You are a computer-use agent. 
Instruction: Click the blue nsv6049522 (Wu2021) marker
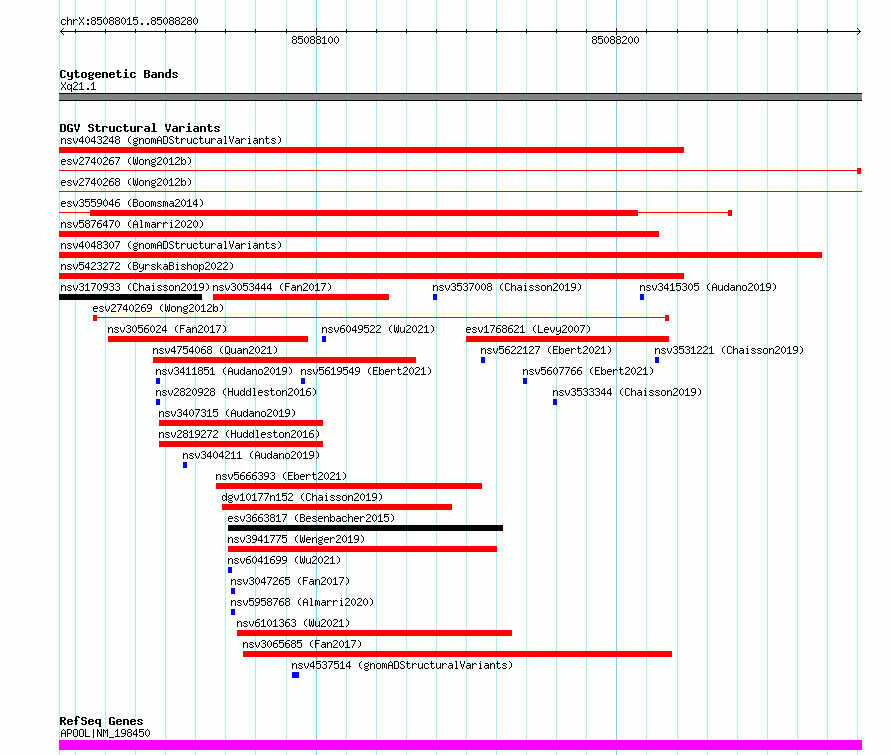click(324, 339)
